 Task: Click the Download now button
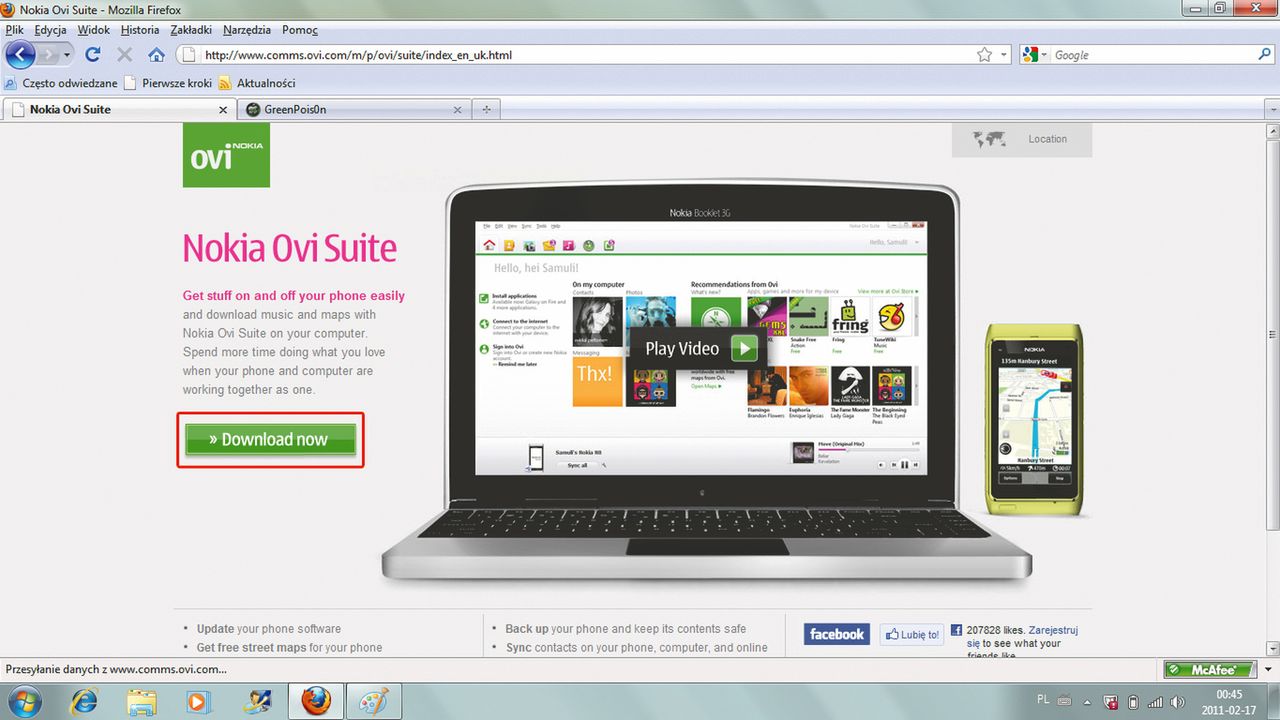tap(270, 439)
